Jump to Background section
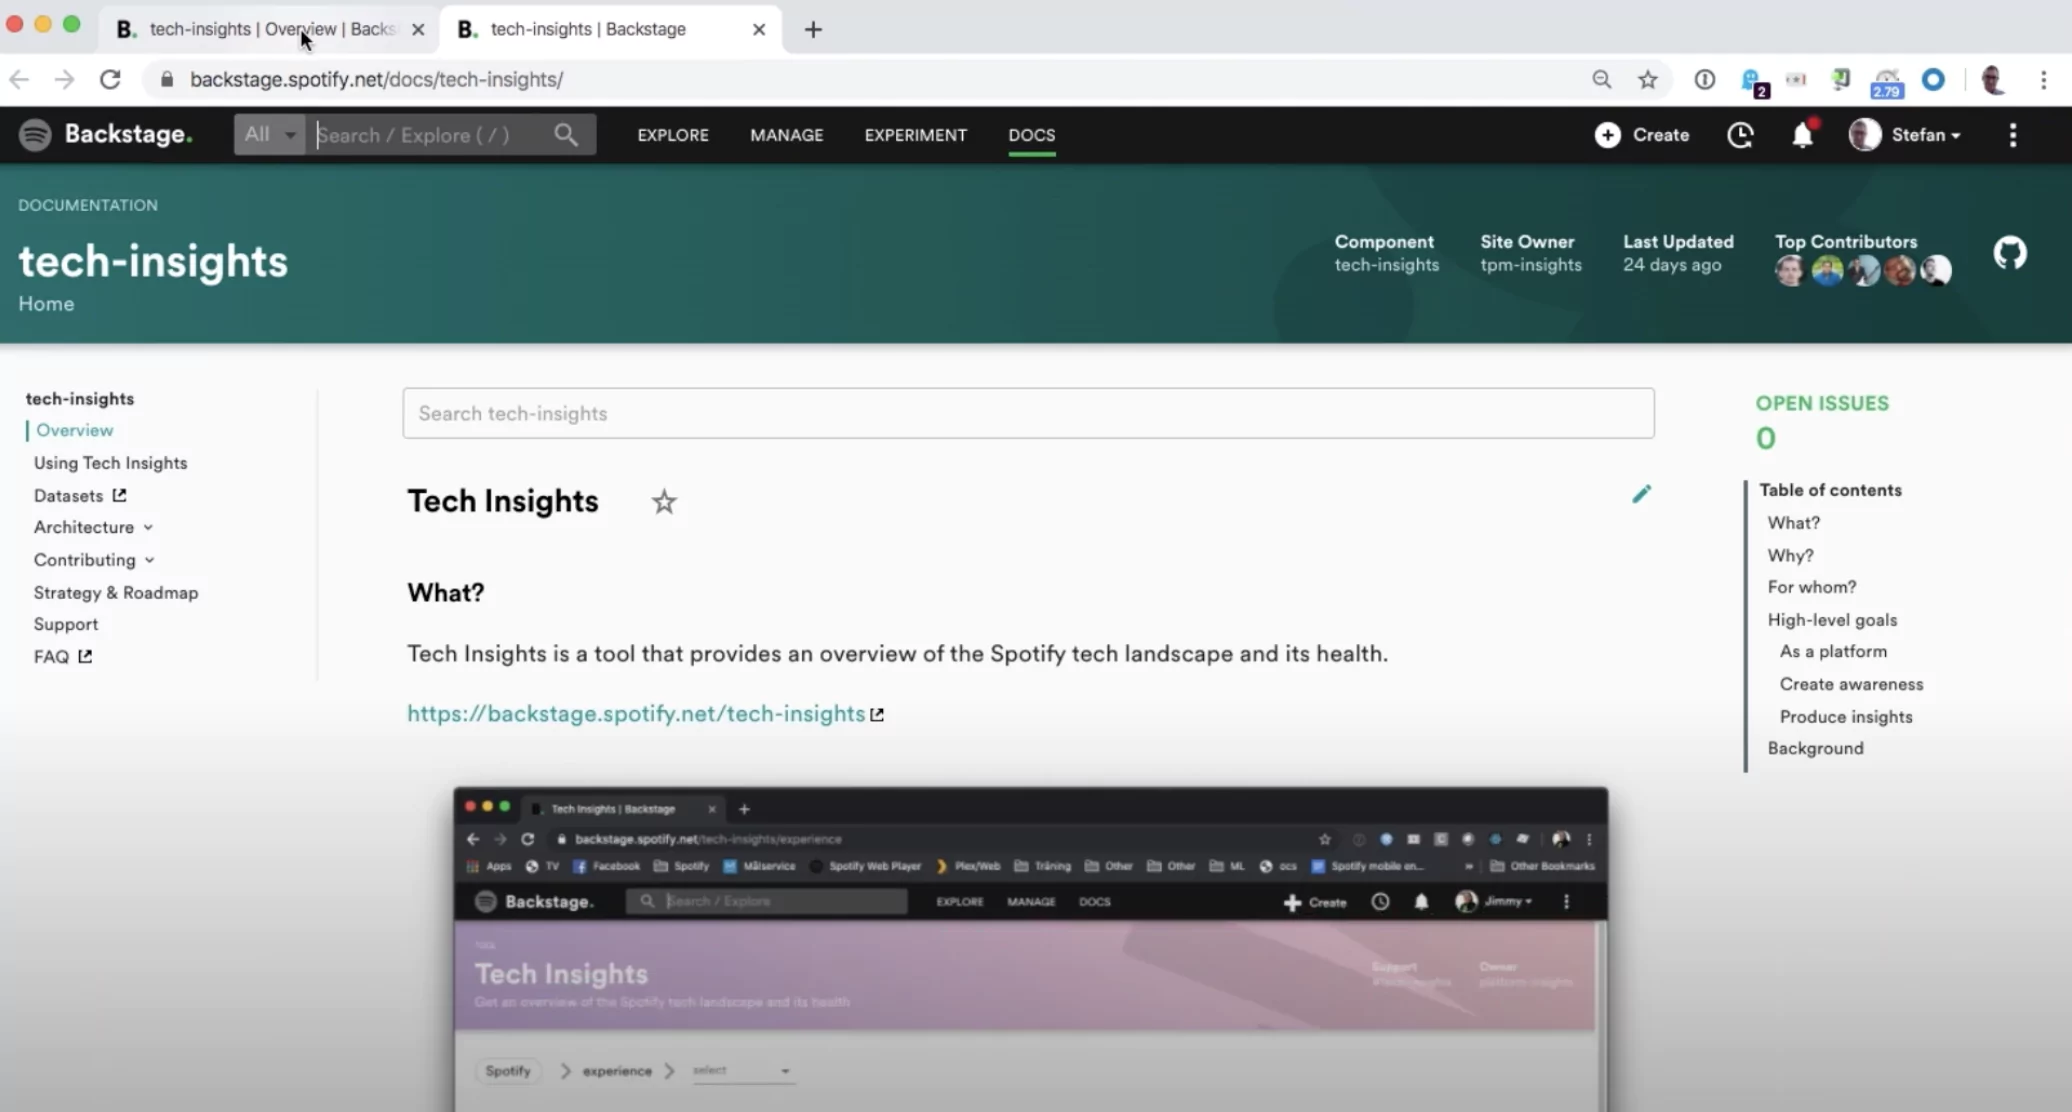This screenshot has height=1112, width=2072. point(1815,748)
